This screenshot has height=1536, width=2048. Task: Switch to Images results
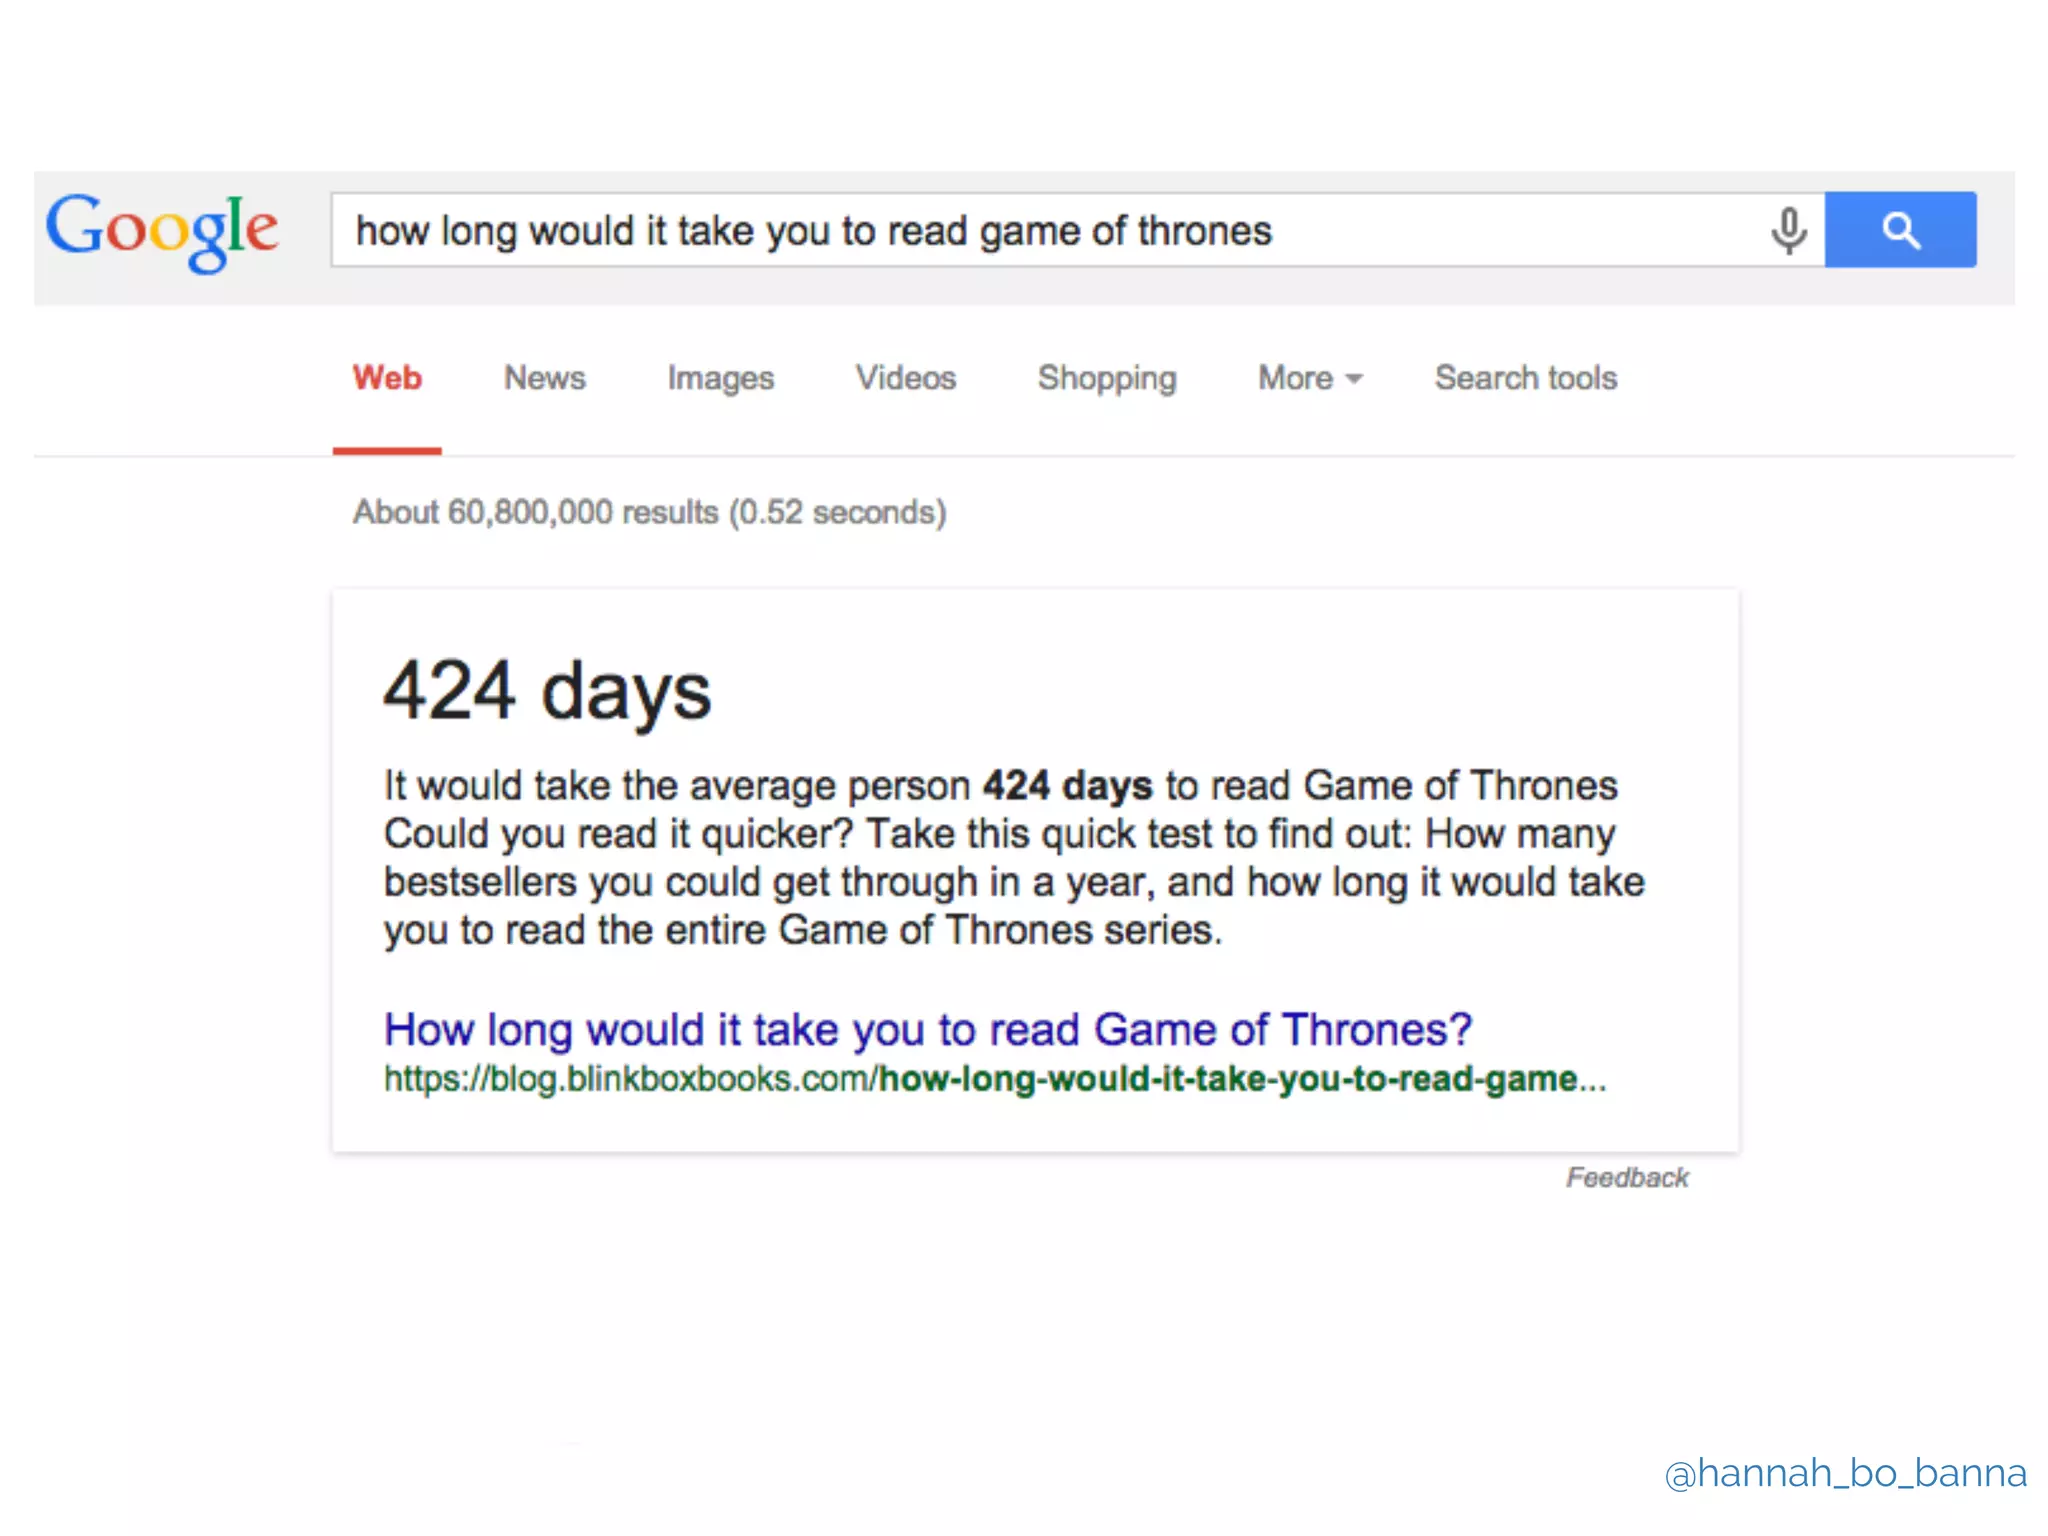pyautogui.click(x=720, y=378)
